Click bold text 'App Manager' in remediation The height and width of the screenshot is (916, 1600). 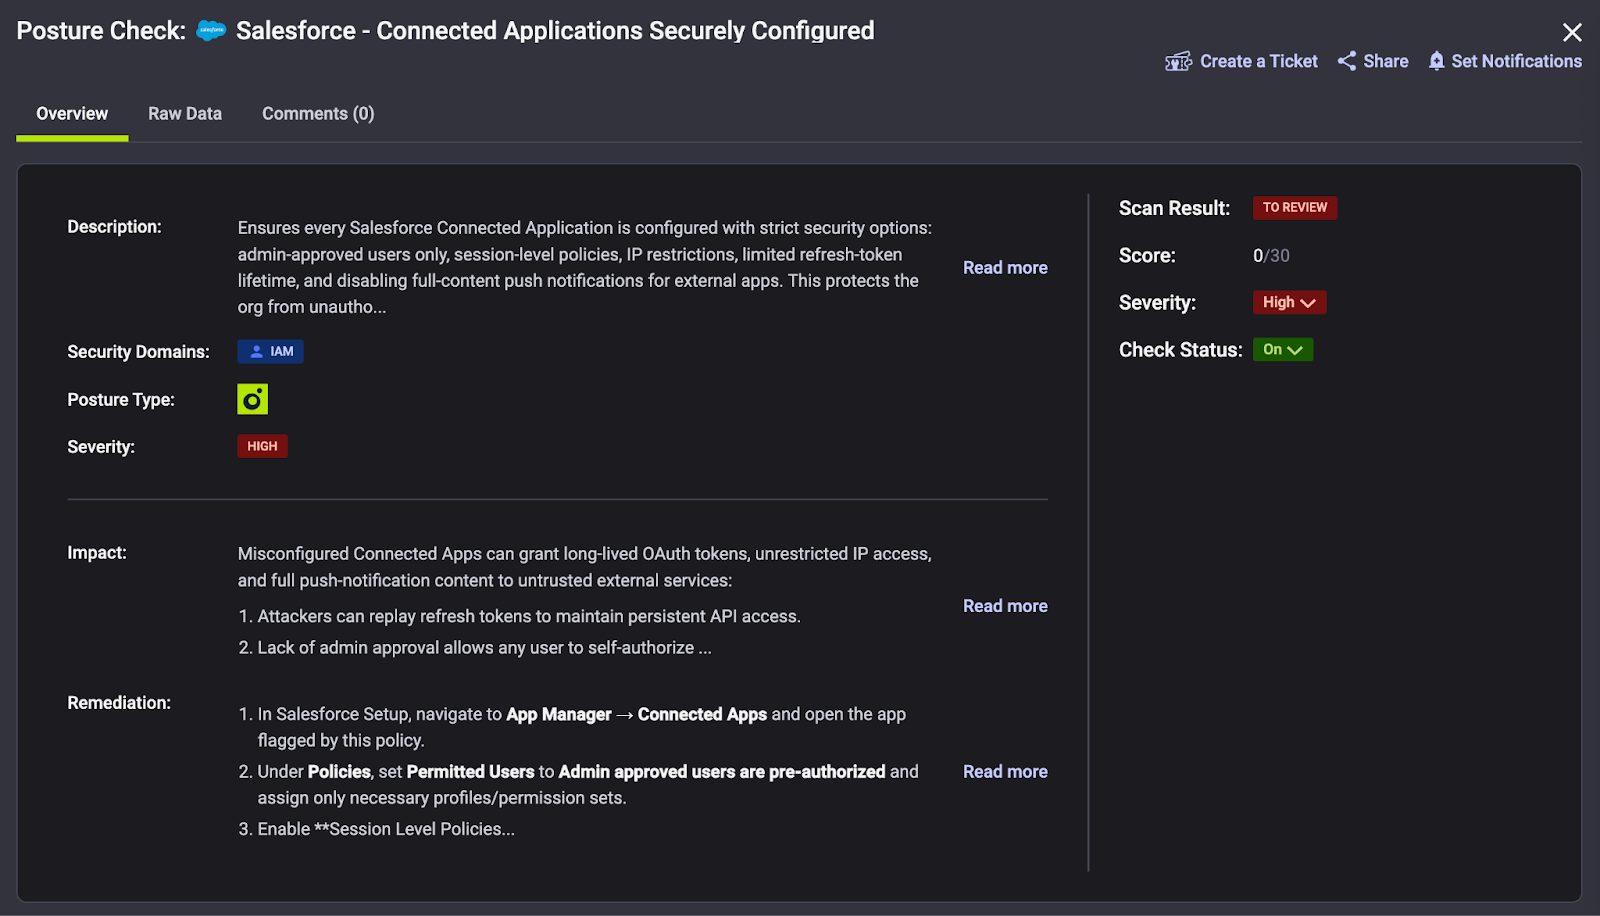point(559,715)
